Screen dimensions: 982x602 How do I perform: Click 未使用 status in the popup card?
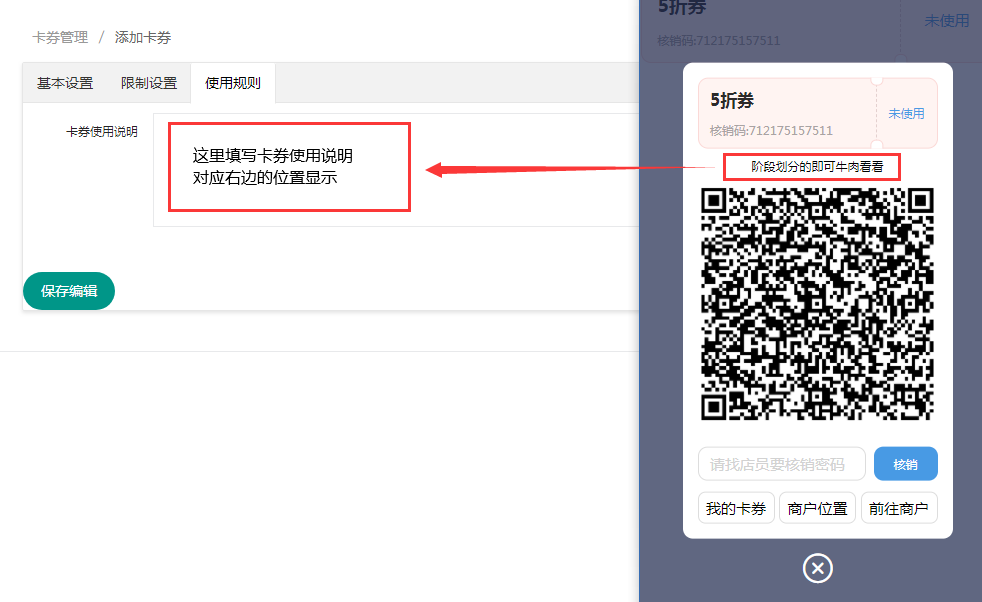[x=906, y=113]
